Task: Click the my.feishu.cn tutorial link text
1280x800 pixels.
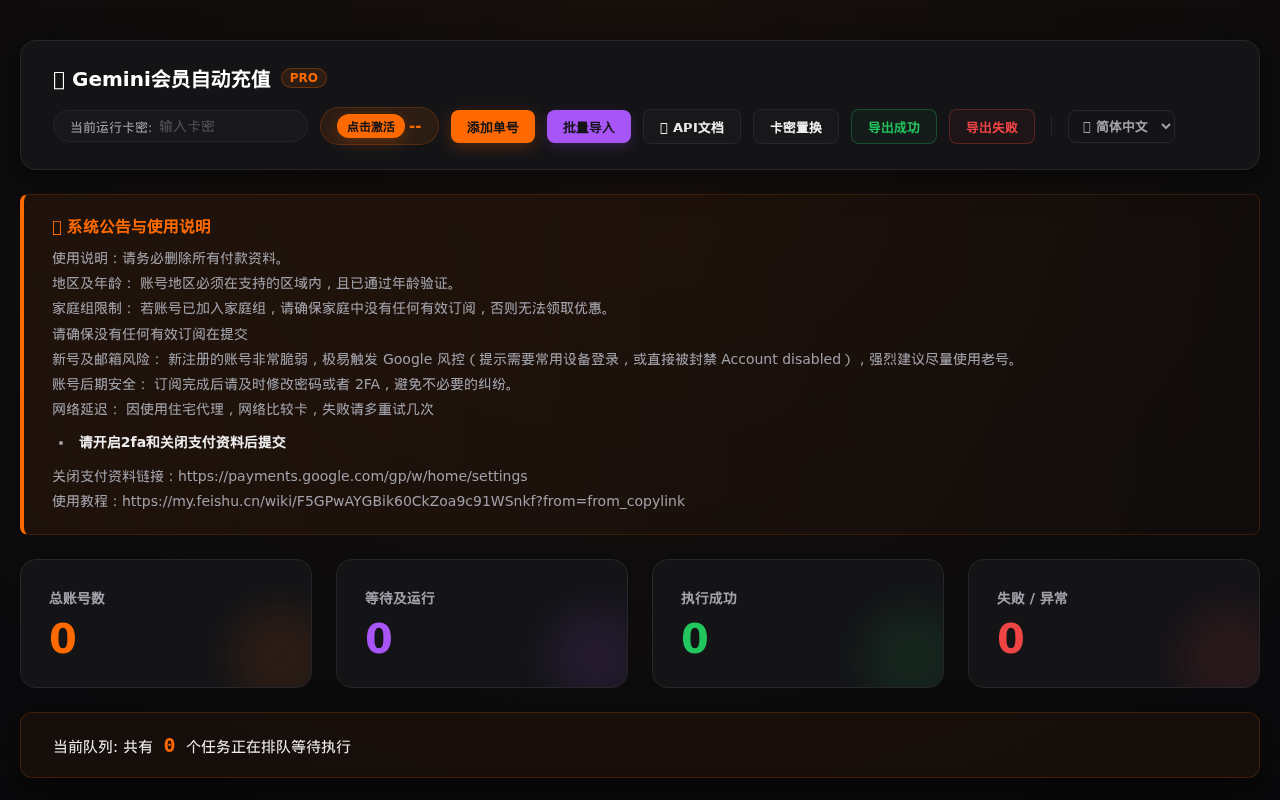Action: (x=403, y=501)
